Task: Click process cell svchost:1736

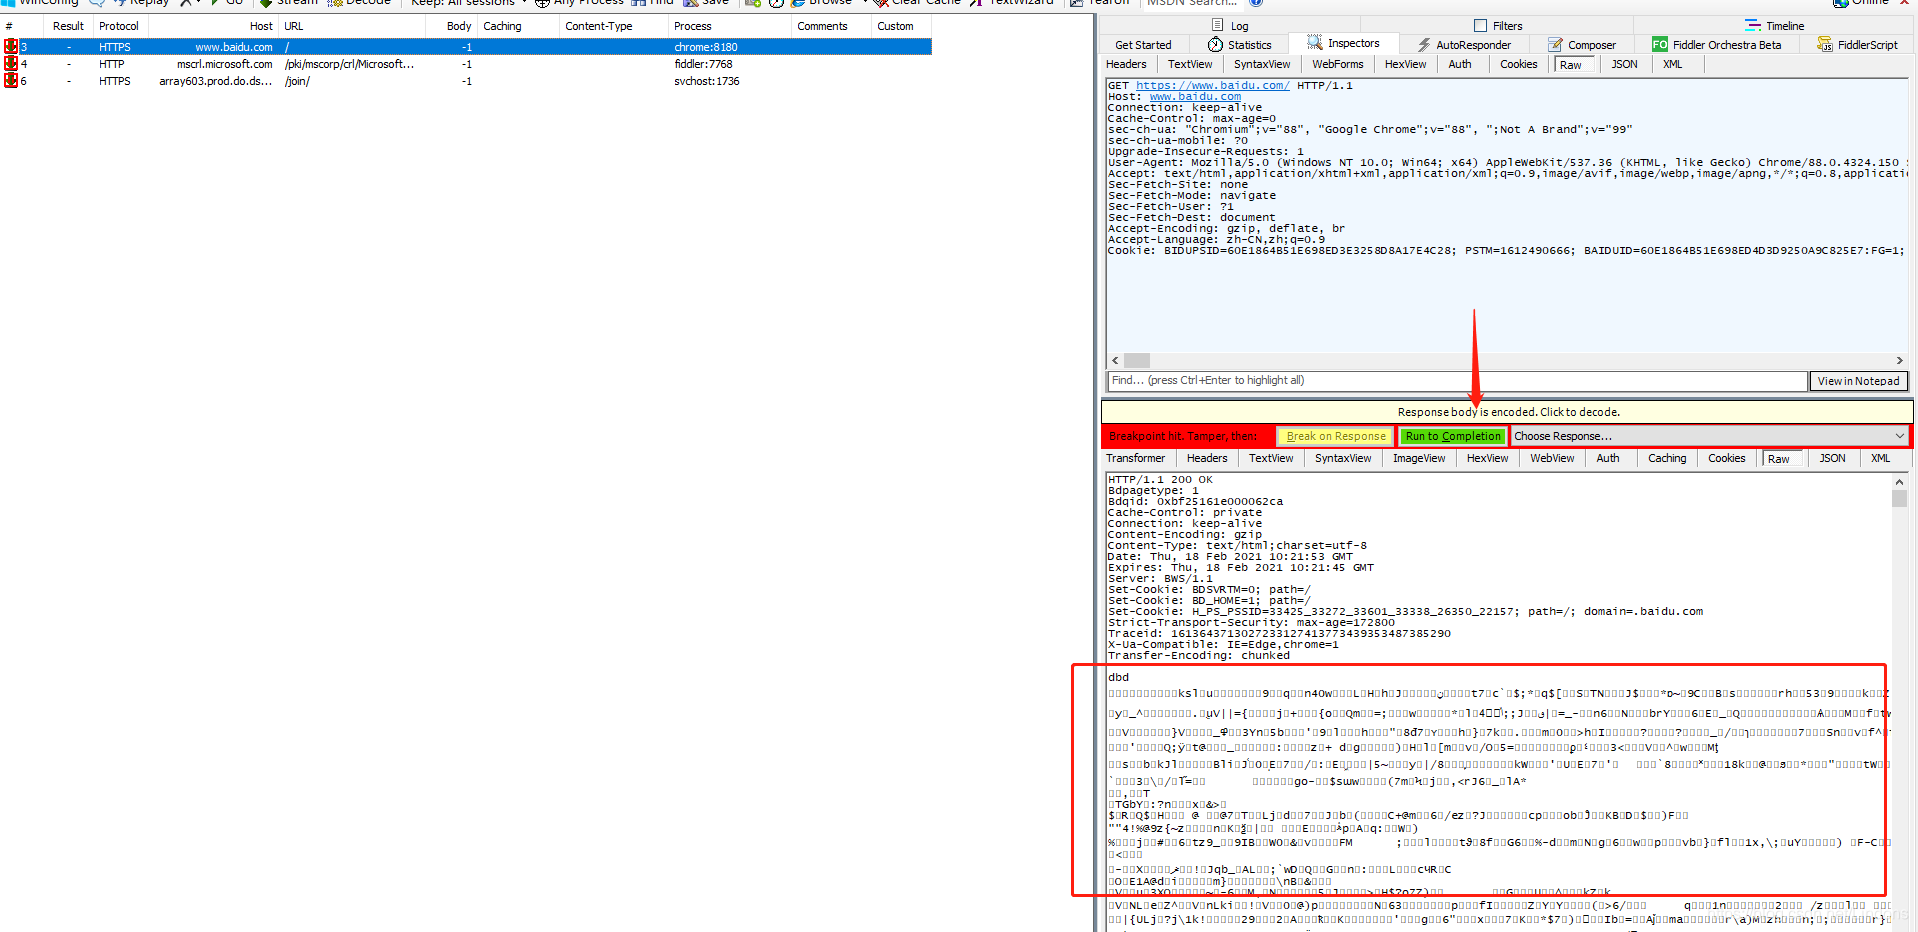Action: (707, 81)
